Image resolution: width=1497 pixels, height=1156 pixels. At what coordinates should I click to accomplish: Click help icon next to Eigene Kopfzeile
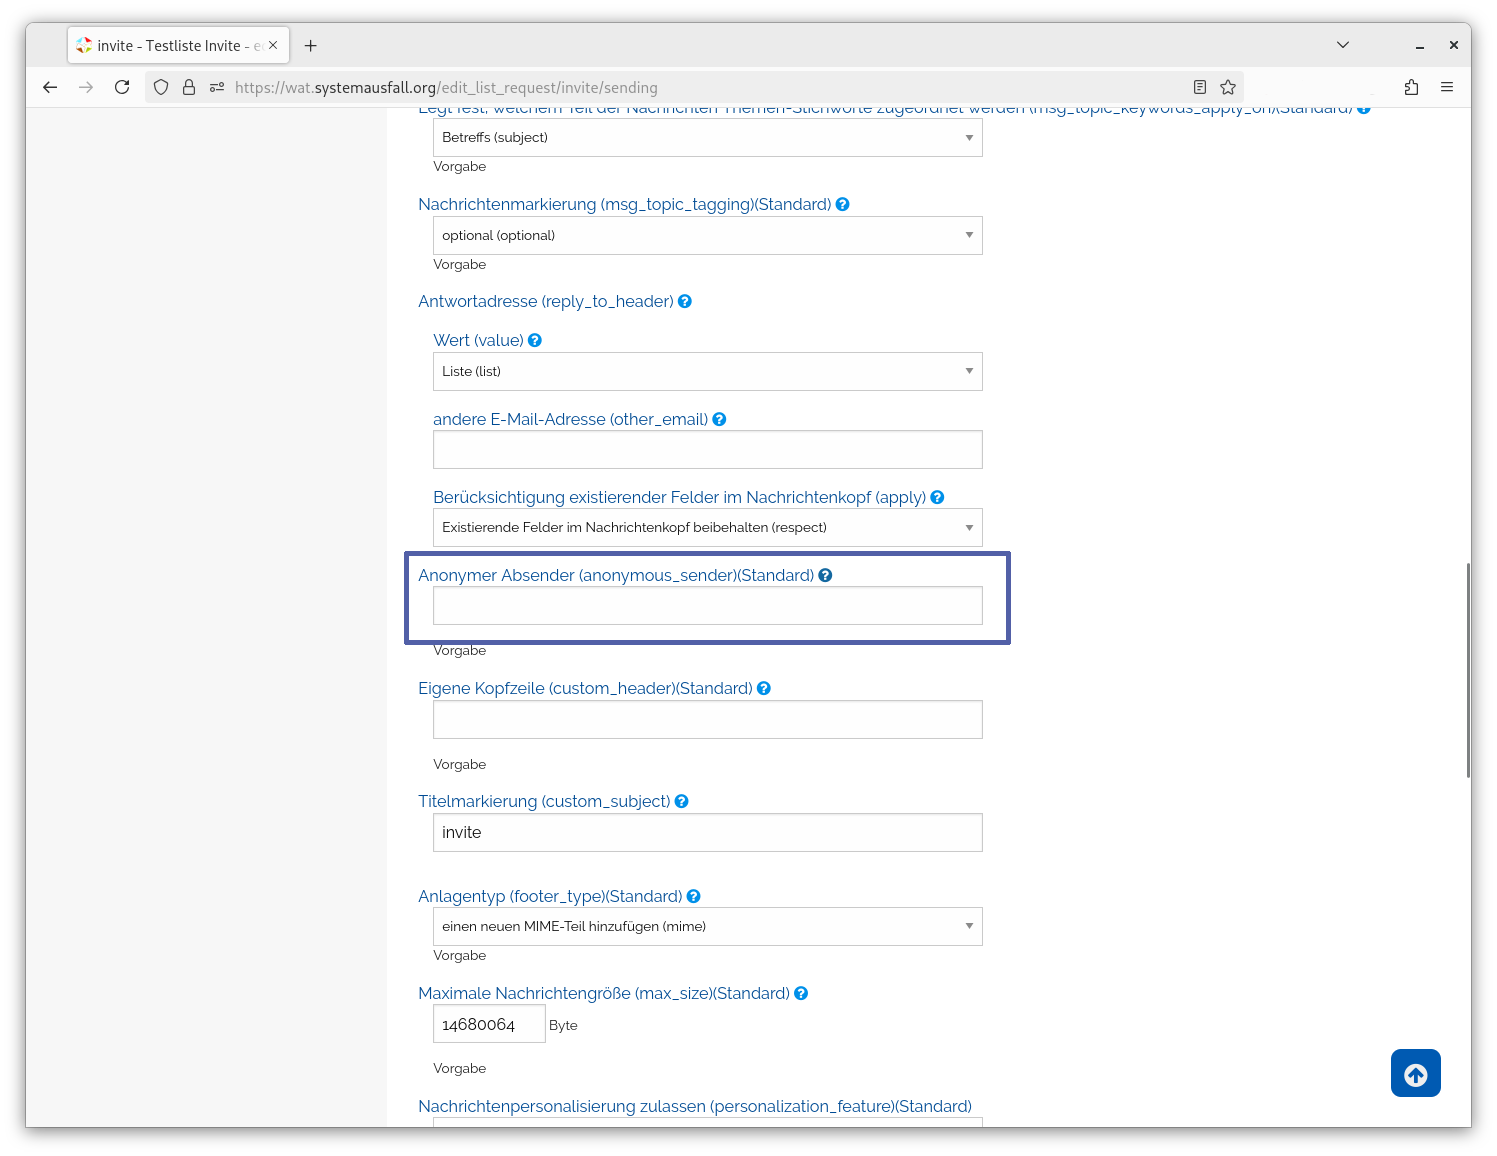pos(764,688)
